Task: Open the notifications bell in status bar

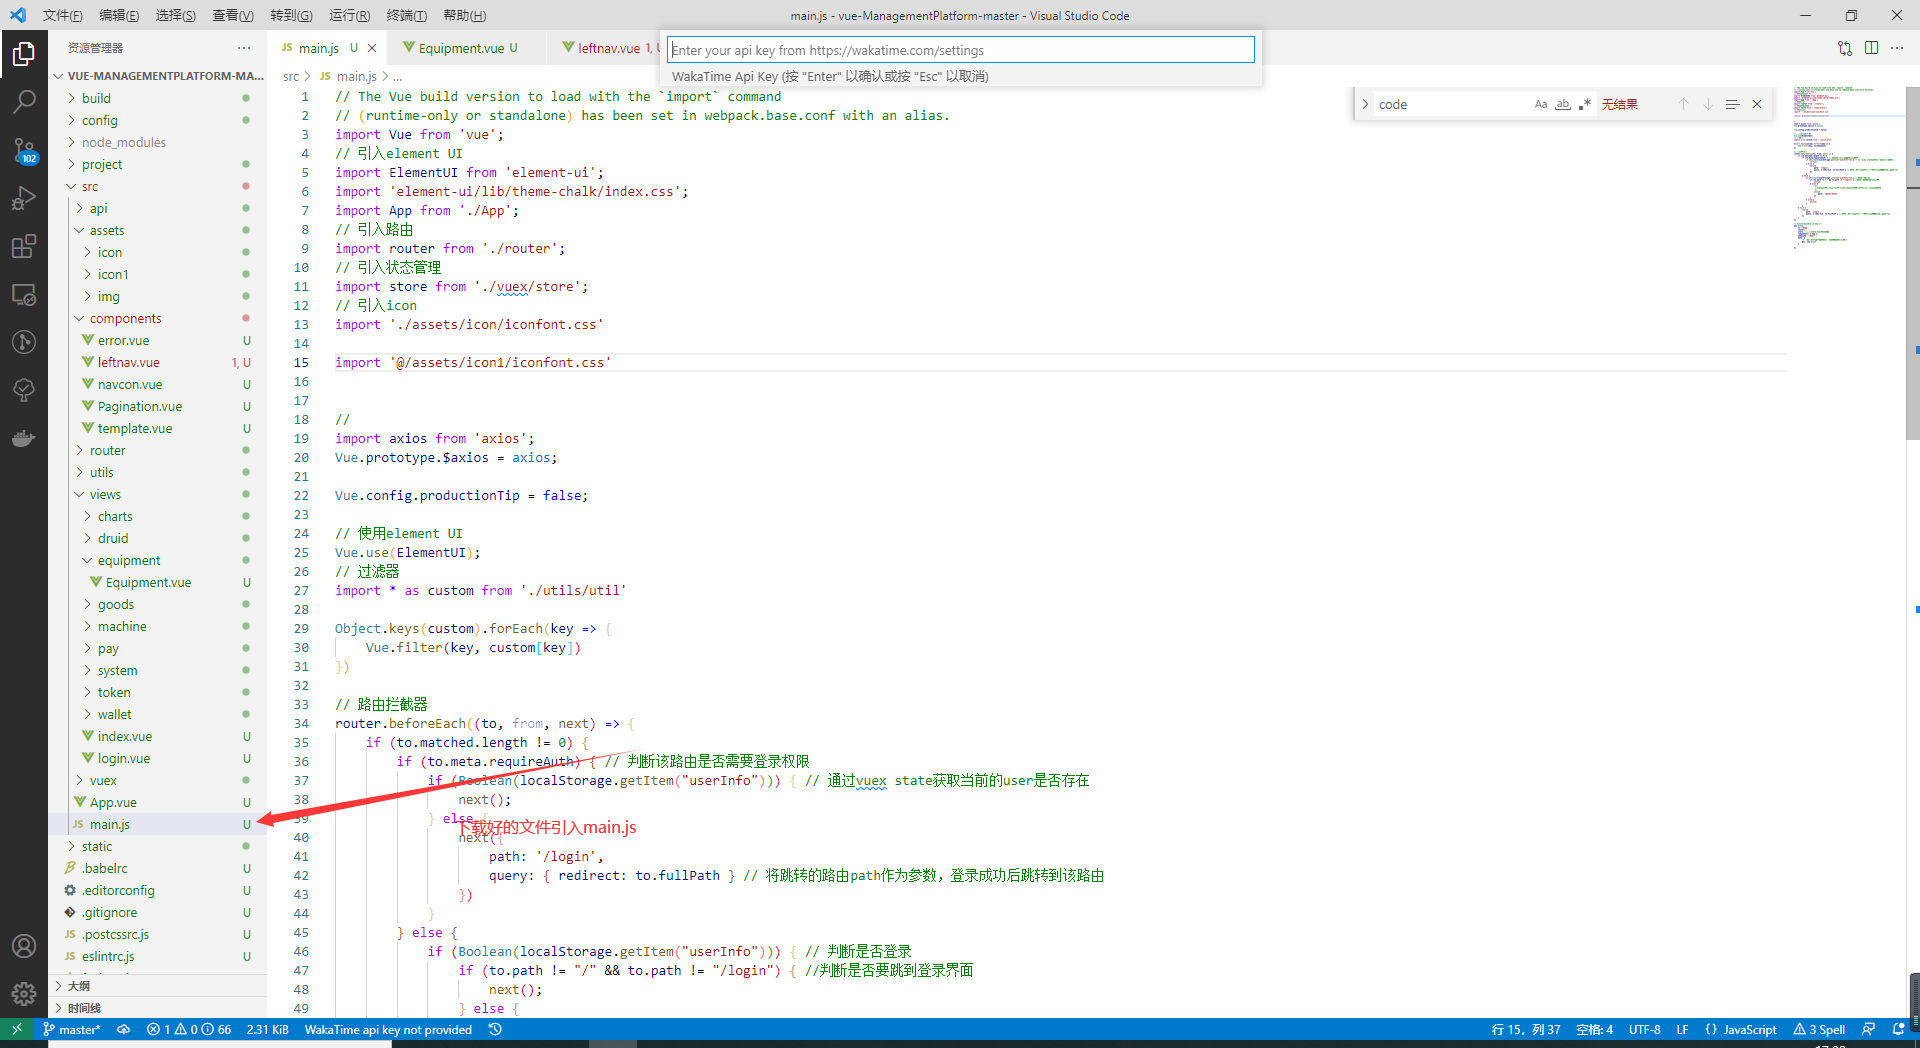Action: [1898, 1029]
